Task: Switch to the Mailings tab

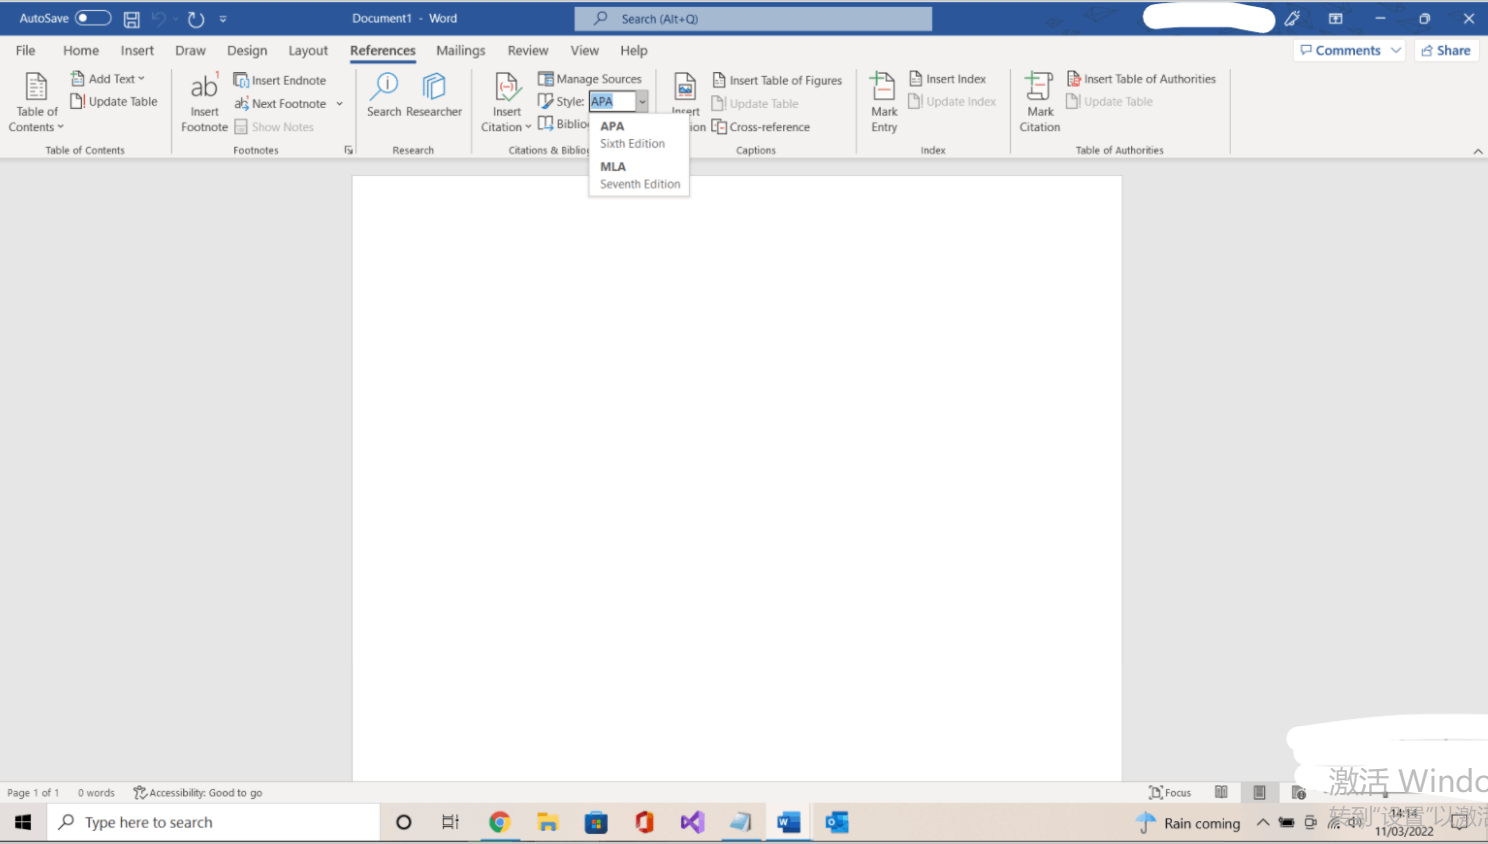Action: (x=460, y=50)
